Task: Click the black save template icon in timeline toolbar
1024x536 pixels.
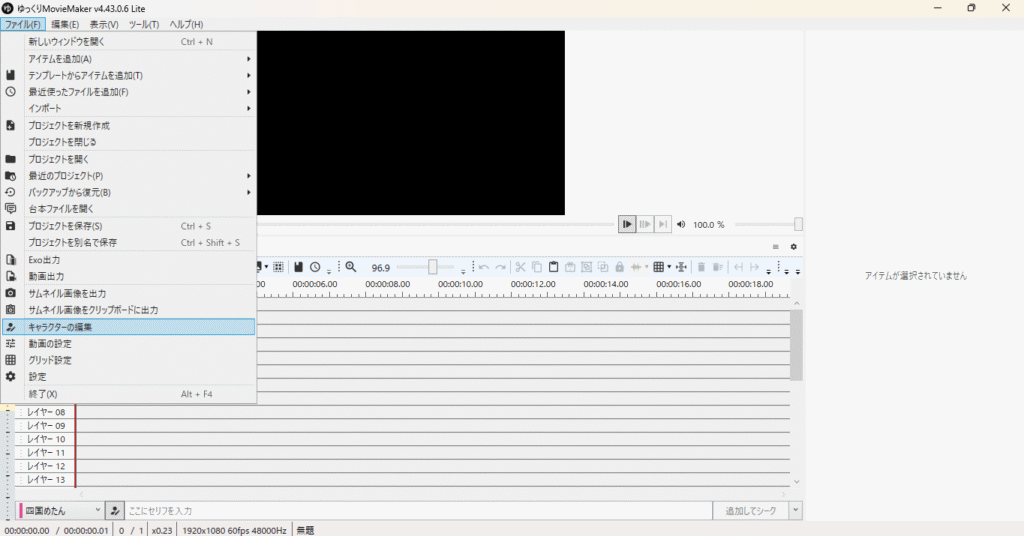Action: pyautogui.click(x=298, y=267)
